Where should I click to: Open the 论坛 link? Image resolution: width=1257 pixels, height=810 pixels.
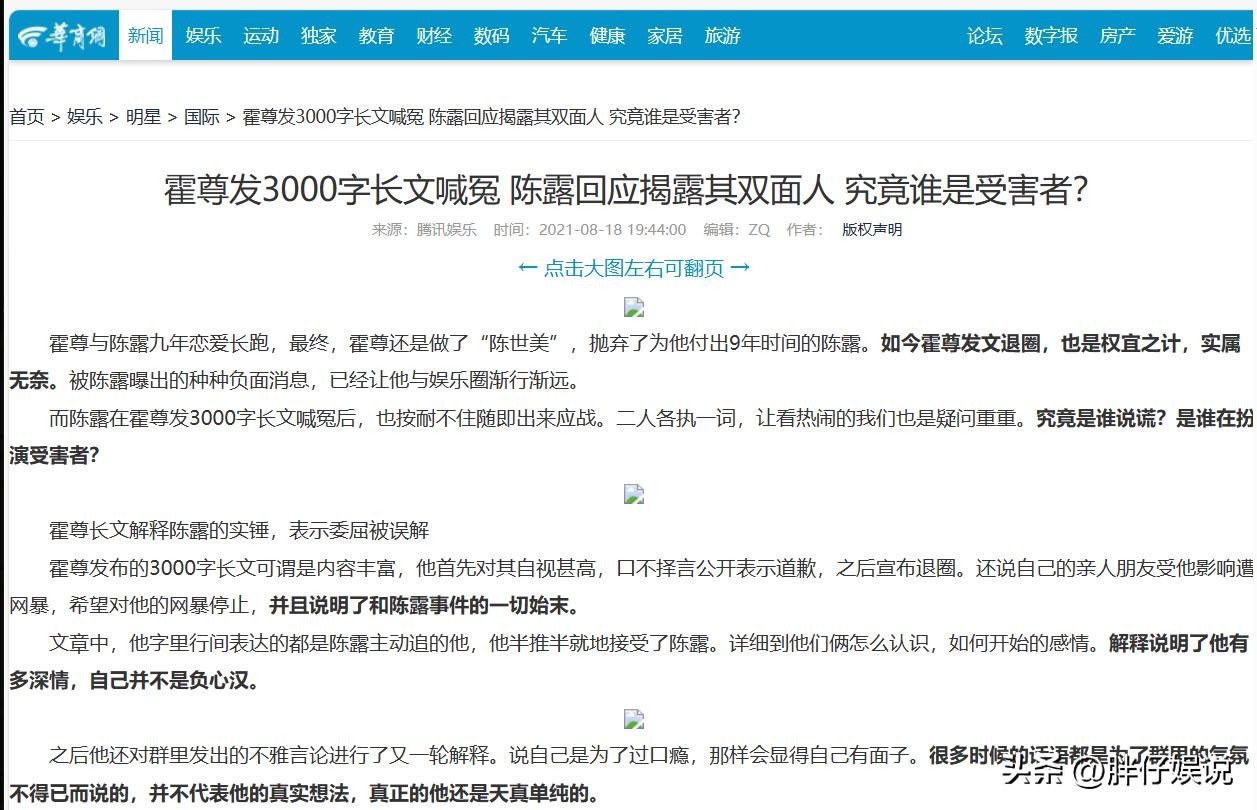coord(984,36)
